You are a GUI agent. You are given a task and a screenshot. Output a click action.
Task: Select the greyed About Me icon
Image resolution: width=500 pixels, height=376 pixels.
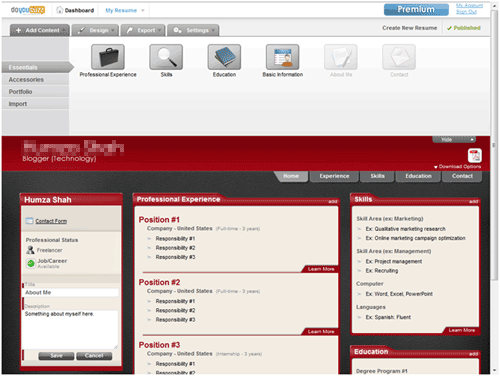[341, 57]
